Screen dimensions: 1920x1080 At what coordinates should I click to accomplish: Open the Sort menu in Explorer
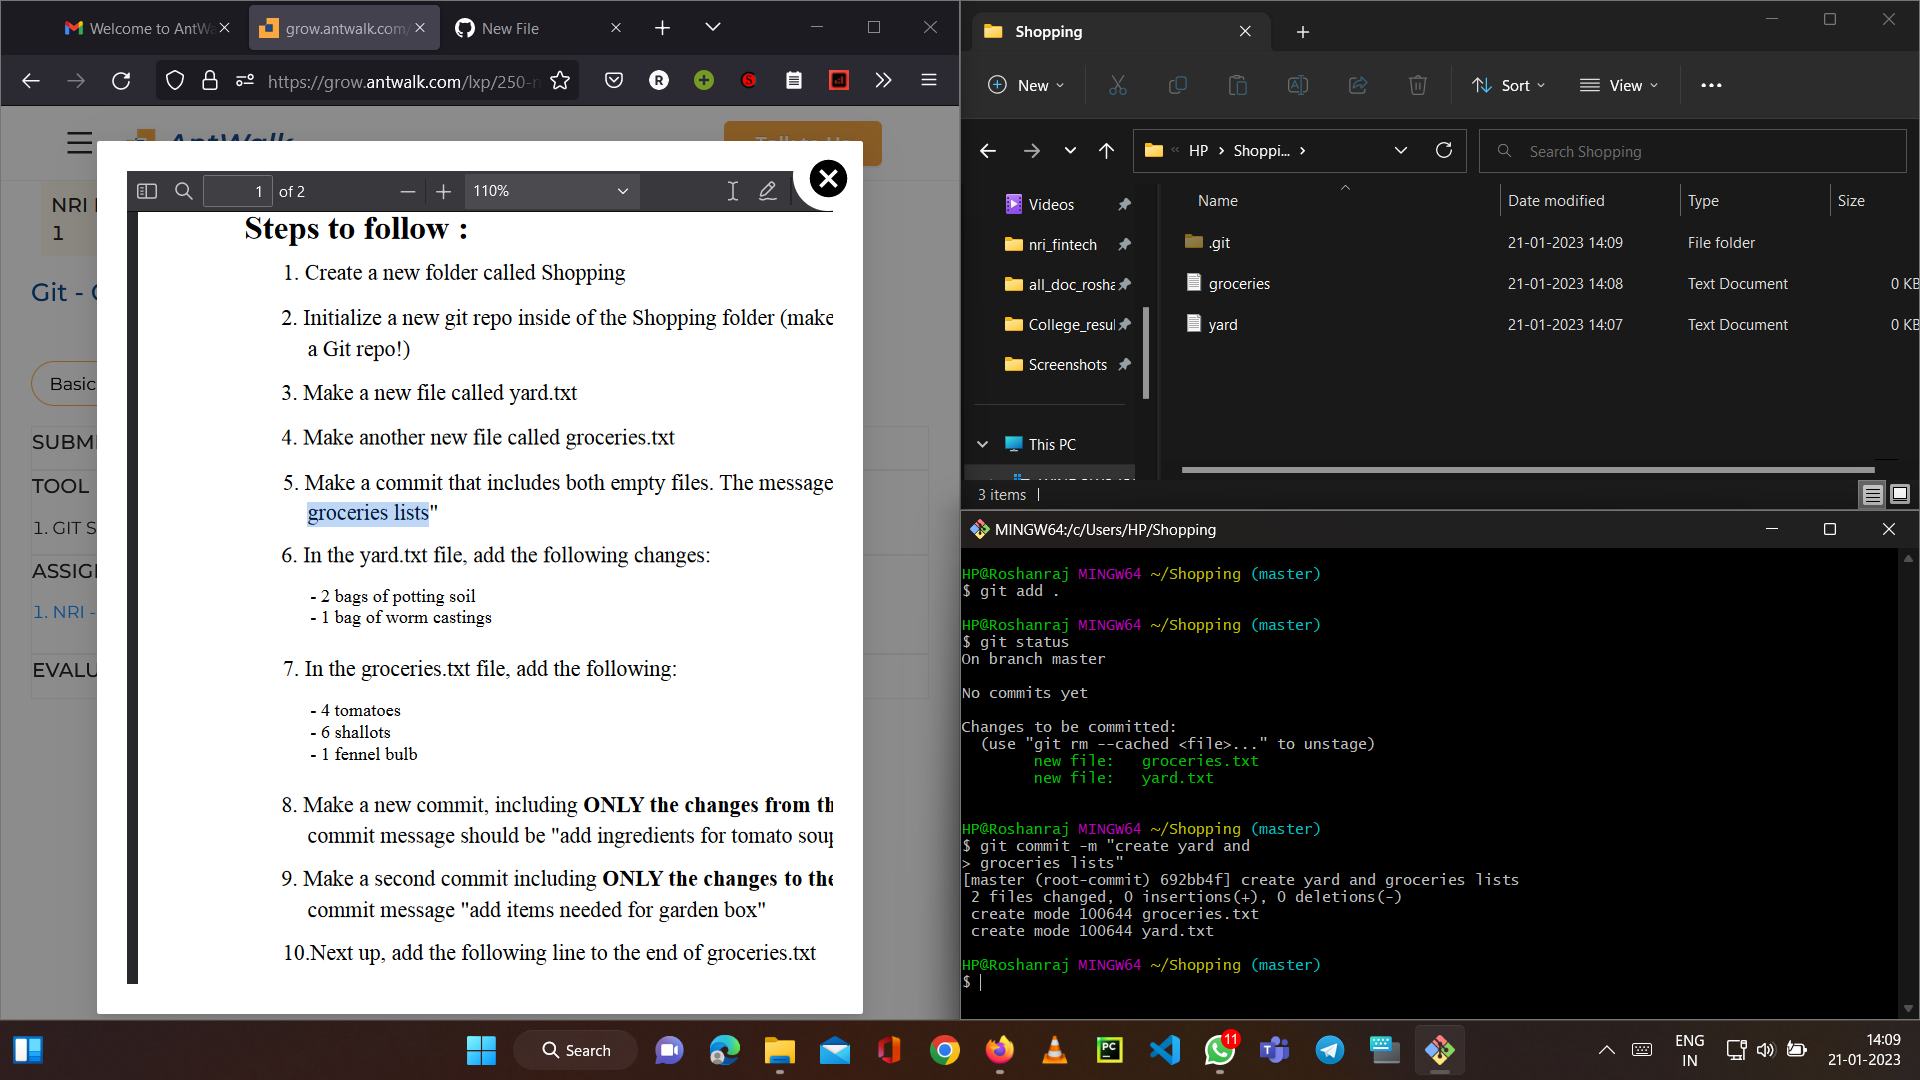coord(1509,85)
